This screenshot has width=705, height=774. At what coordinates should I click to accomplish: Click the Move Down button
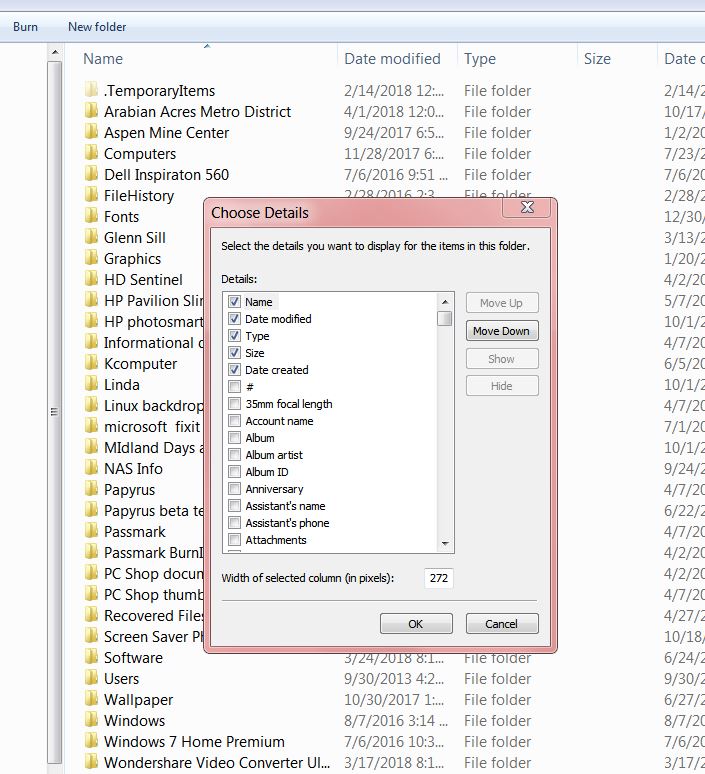coord(502,331)
